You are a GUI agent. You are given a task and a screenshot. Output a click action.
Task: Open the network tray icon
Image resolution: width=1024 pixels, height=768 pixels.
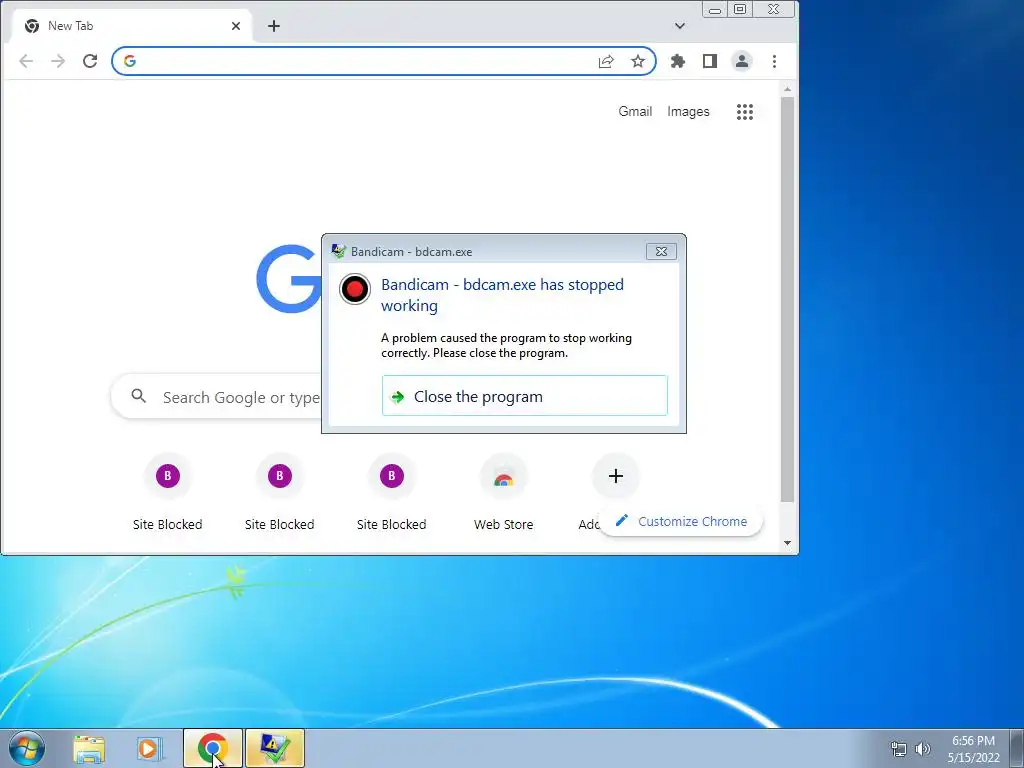(899, 749)
